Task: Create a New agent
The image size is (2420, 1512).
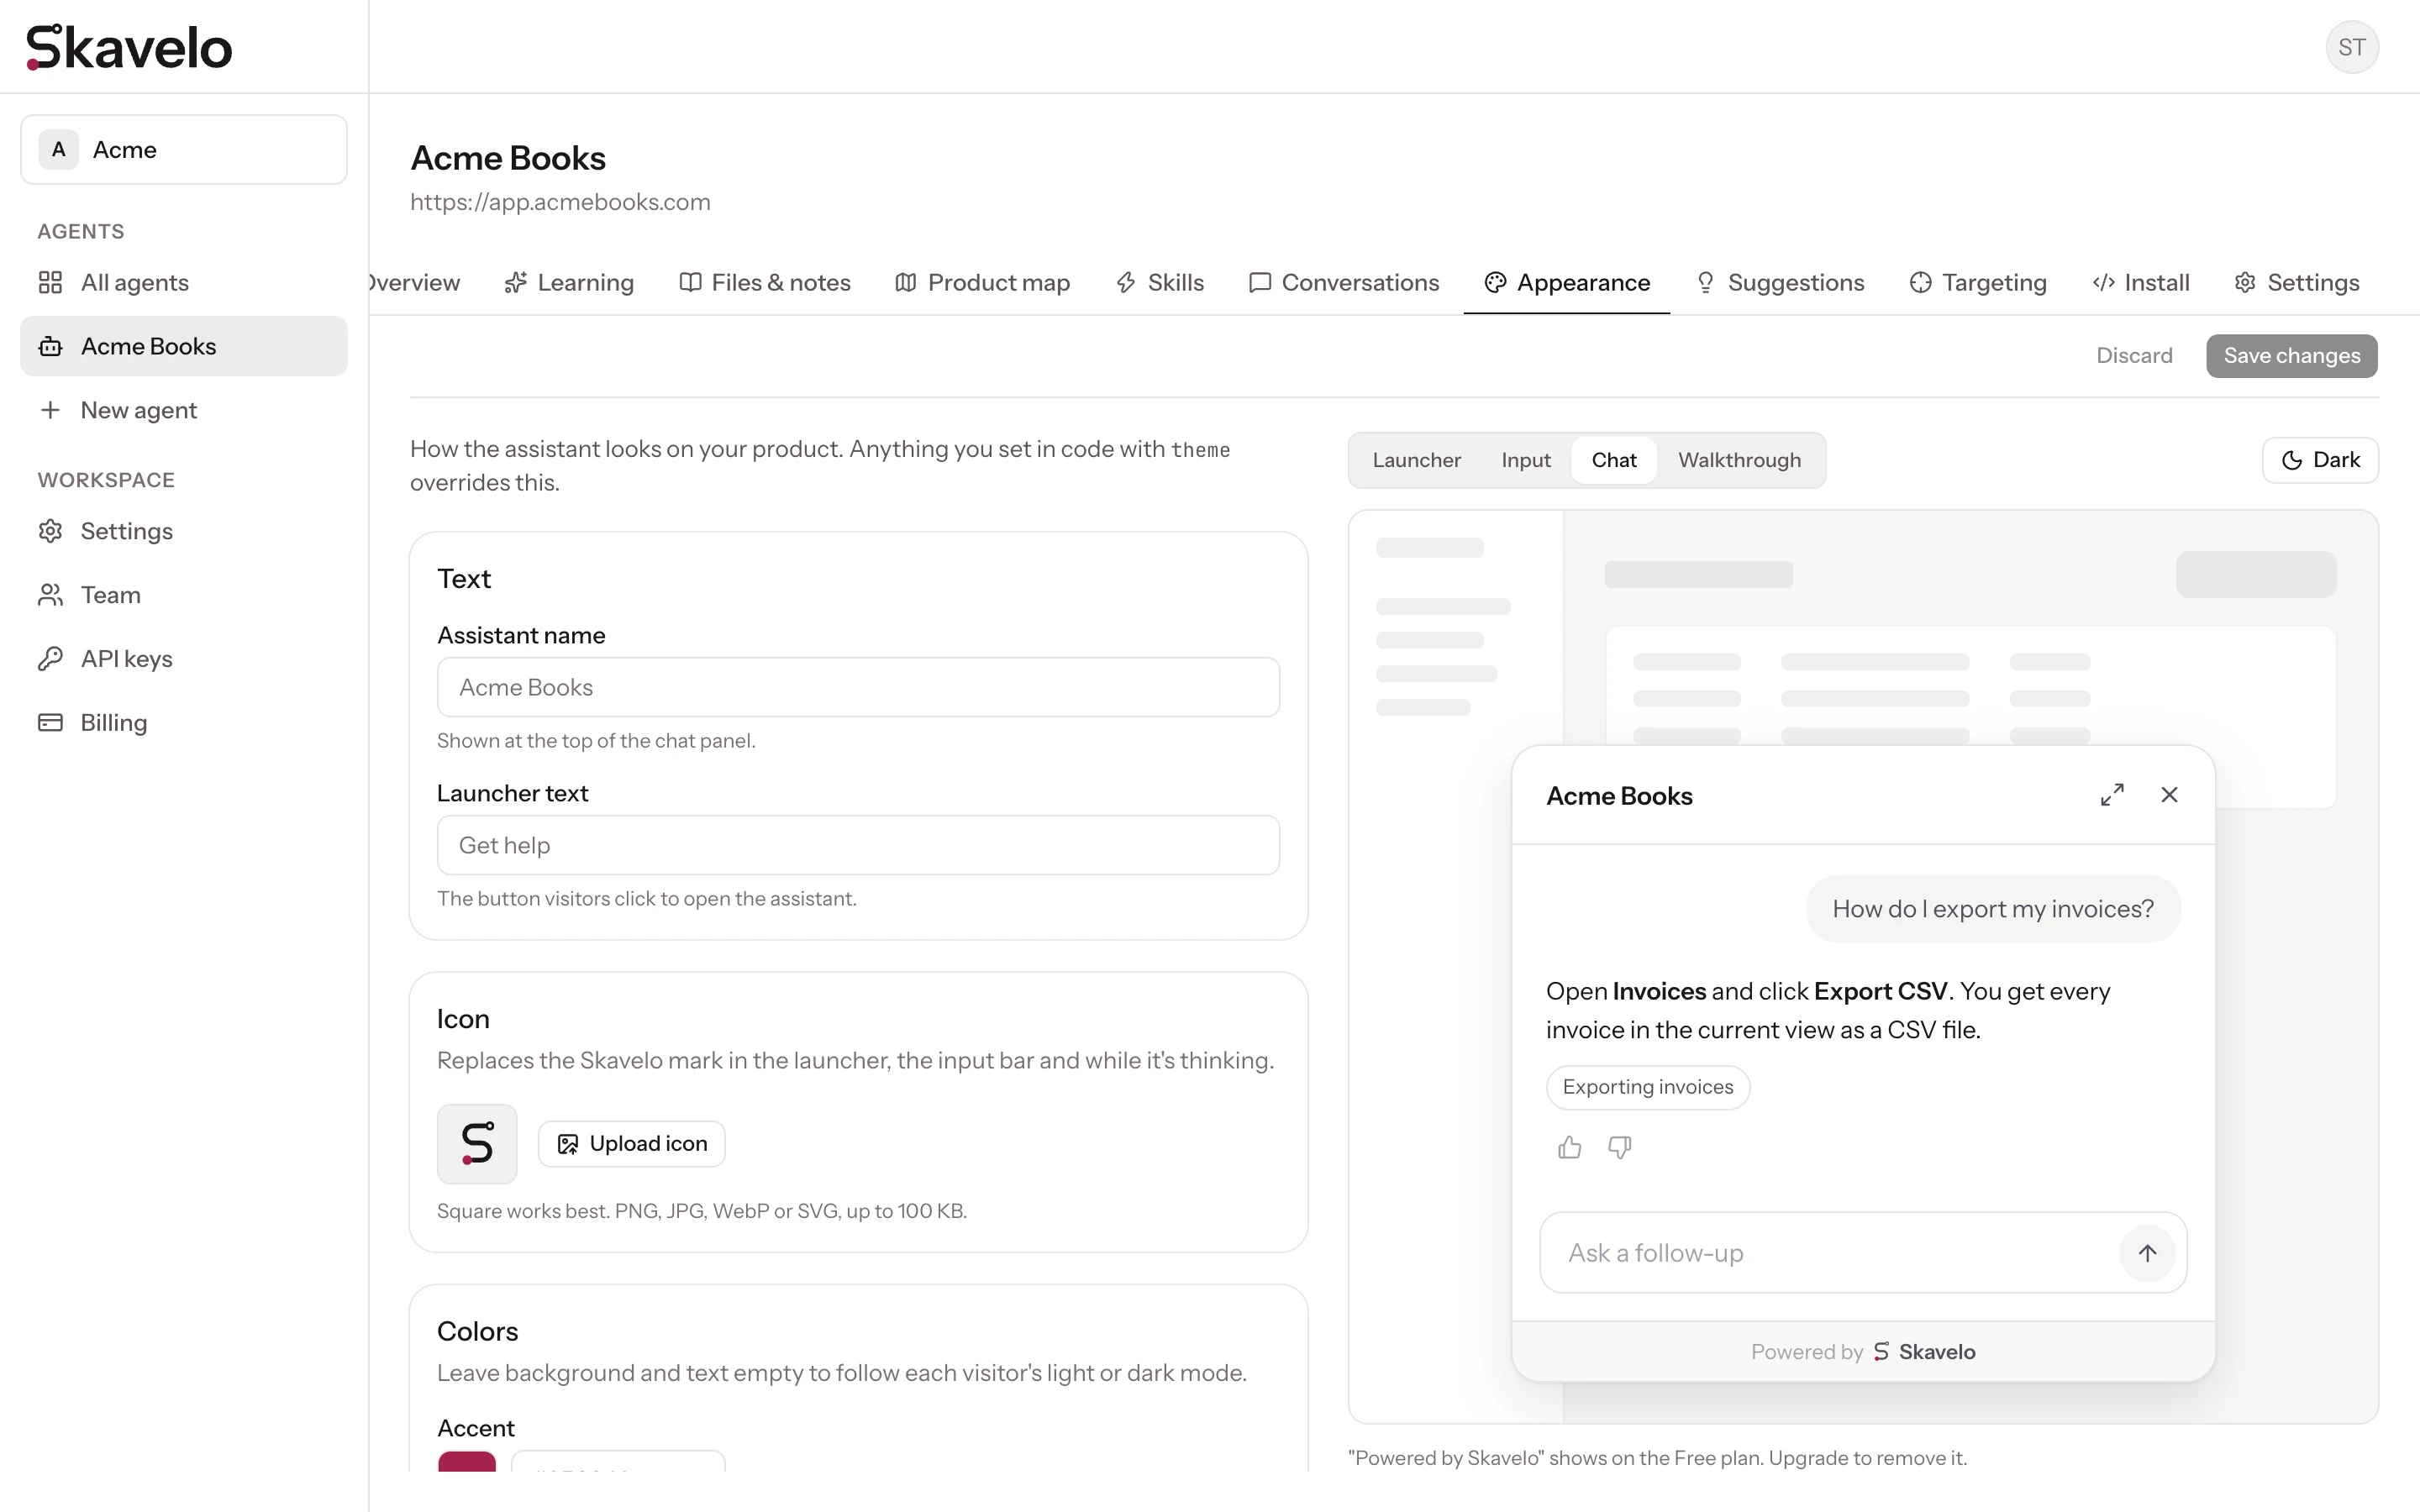Action: [184, 410]
